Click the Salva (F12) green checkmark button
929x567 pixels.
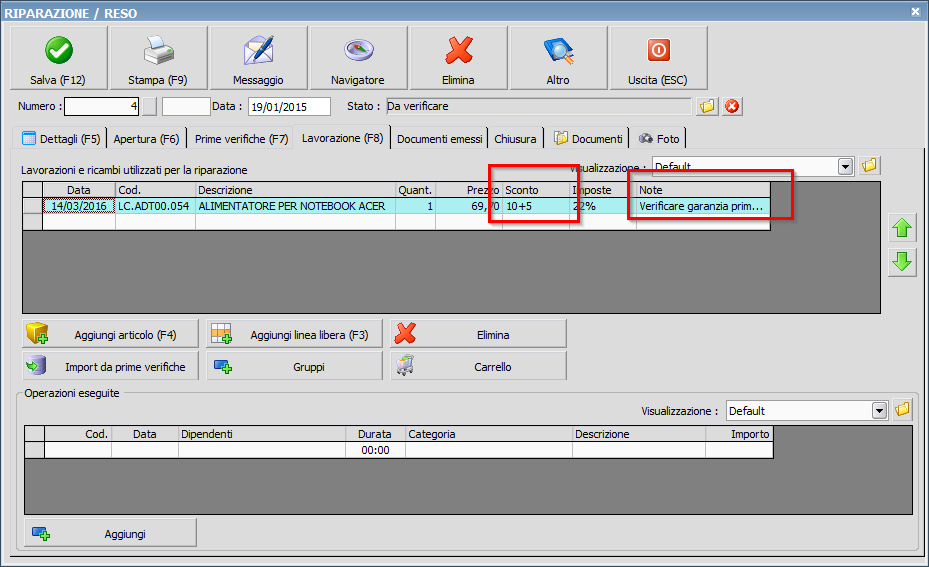tap(59, 58)
